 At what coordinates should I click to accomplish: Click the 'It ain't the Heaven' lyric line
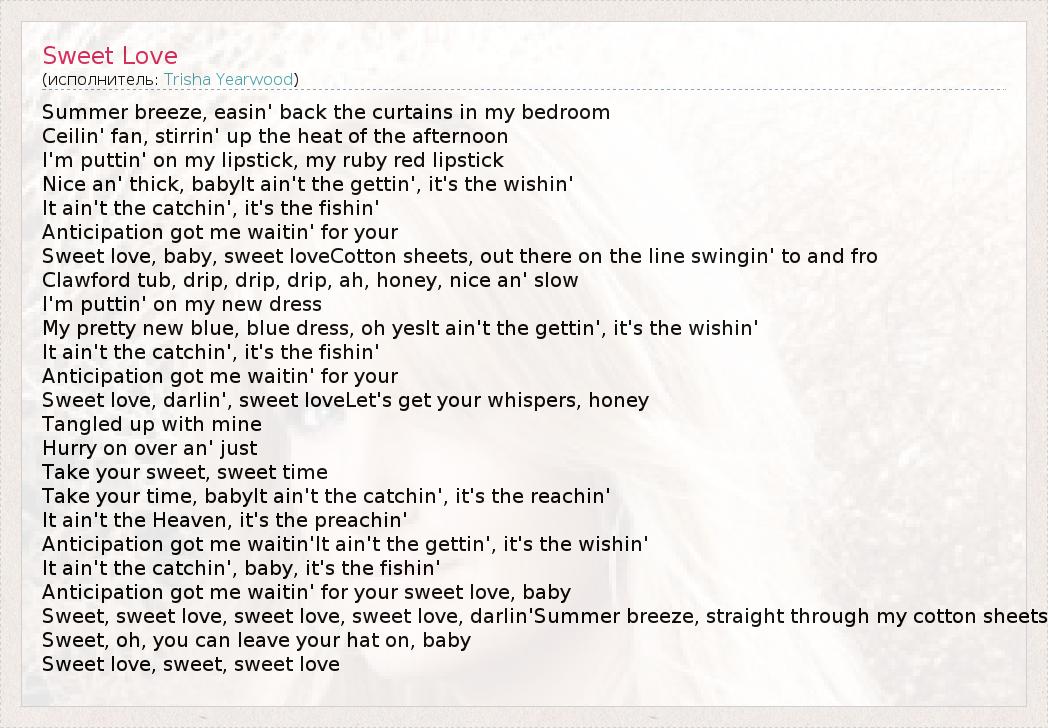tap(225, 520)
